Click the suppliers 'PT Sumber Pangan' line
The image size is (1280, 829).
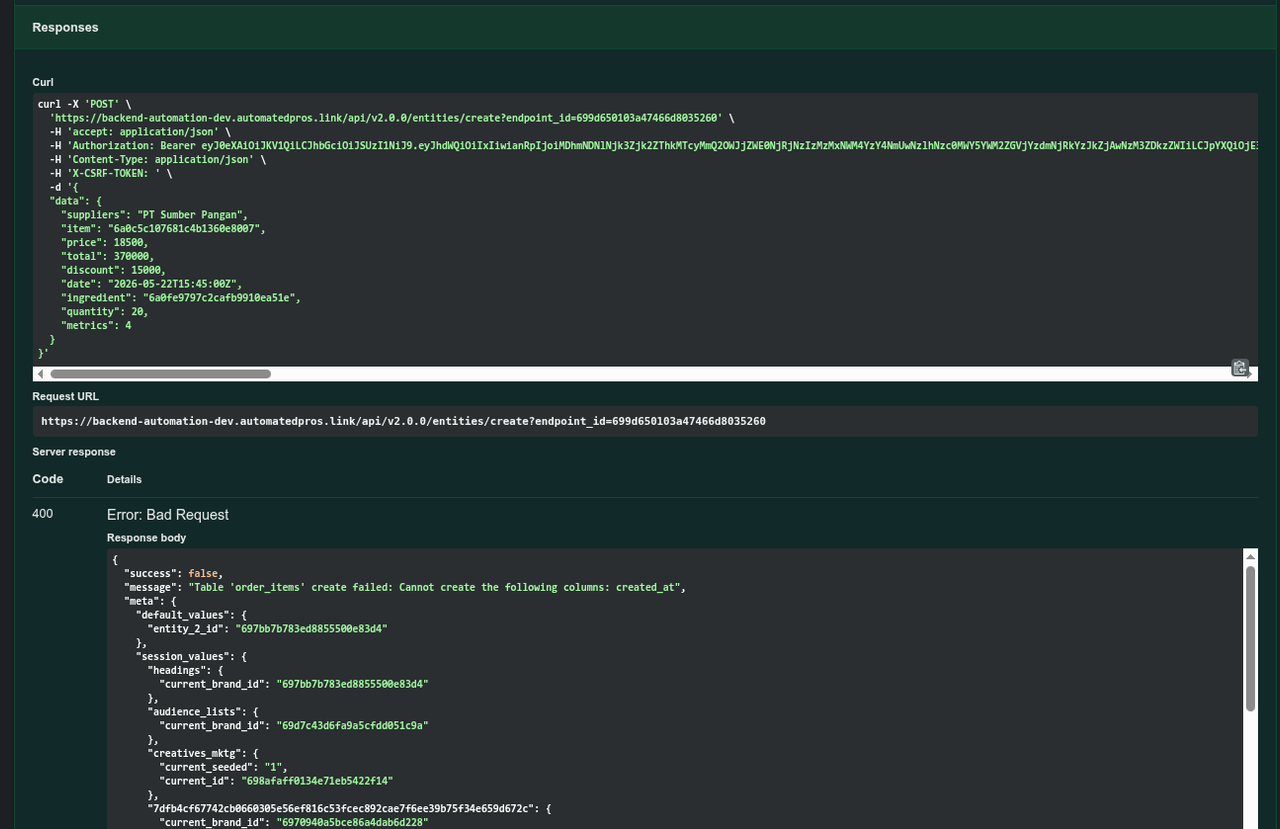click(154, 215)
